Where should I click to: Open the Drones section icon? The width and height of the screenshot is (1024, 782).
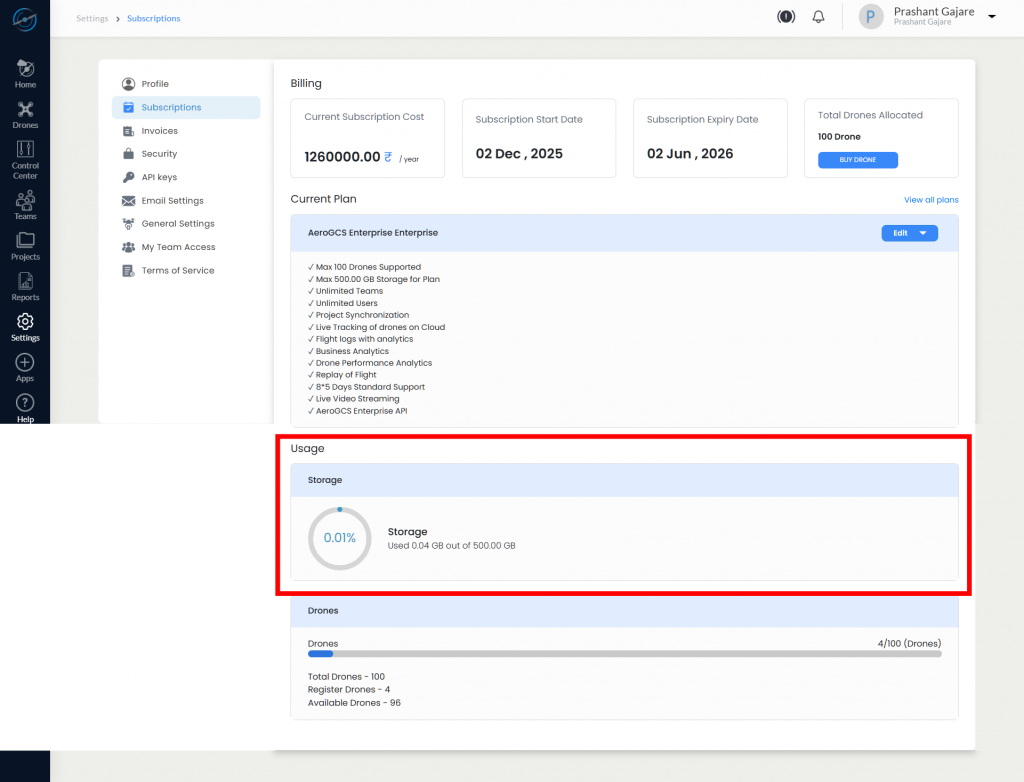coord(25,109)
